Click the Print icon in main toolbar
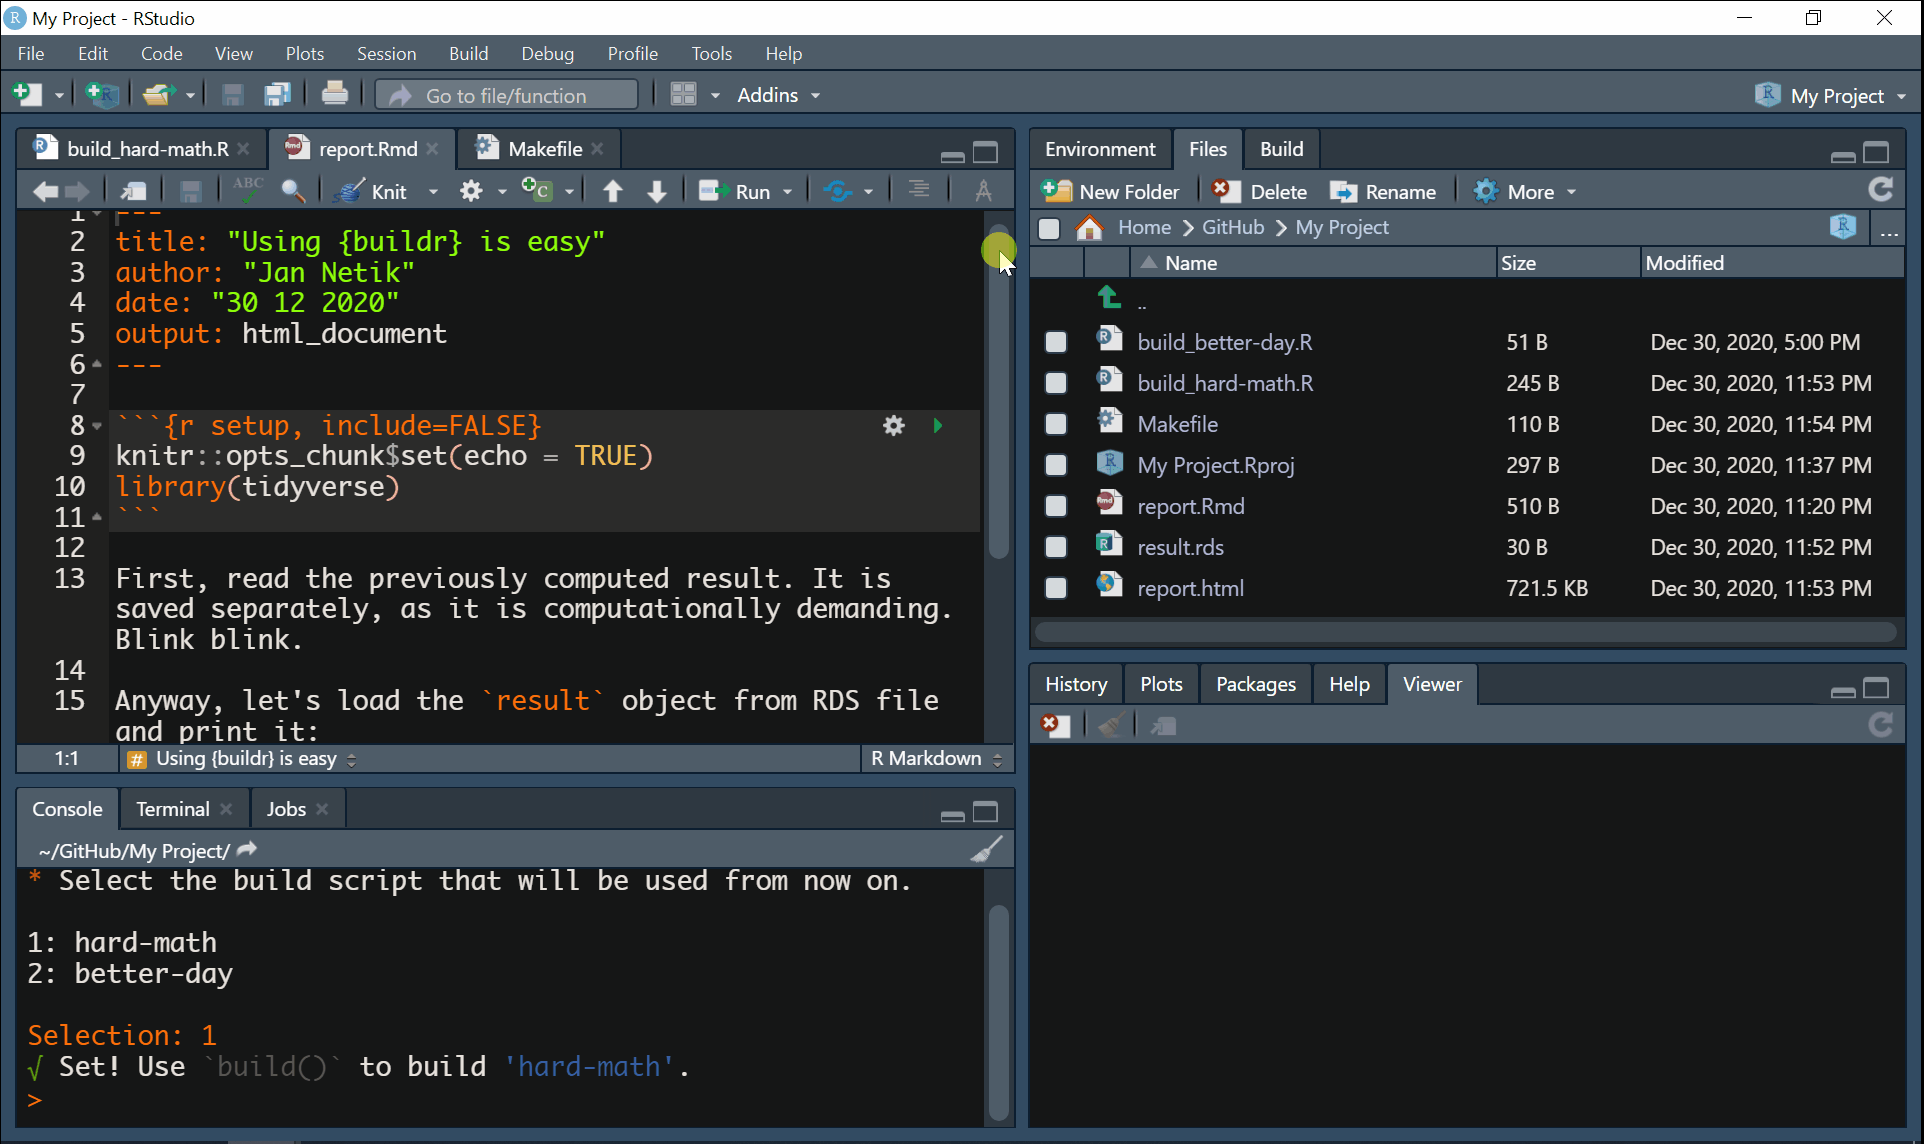Image resolution: width=1924 pixels, height=1144 pixels. (x=335, y=94)
